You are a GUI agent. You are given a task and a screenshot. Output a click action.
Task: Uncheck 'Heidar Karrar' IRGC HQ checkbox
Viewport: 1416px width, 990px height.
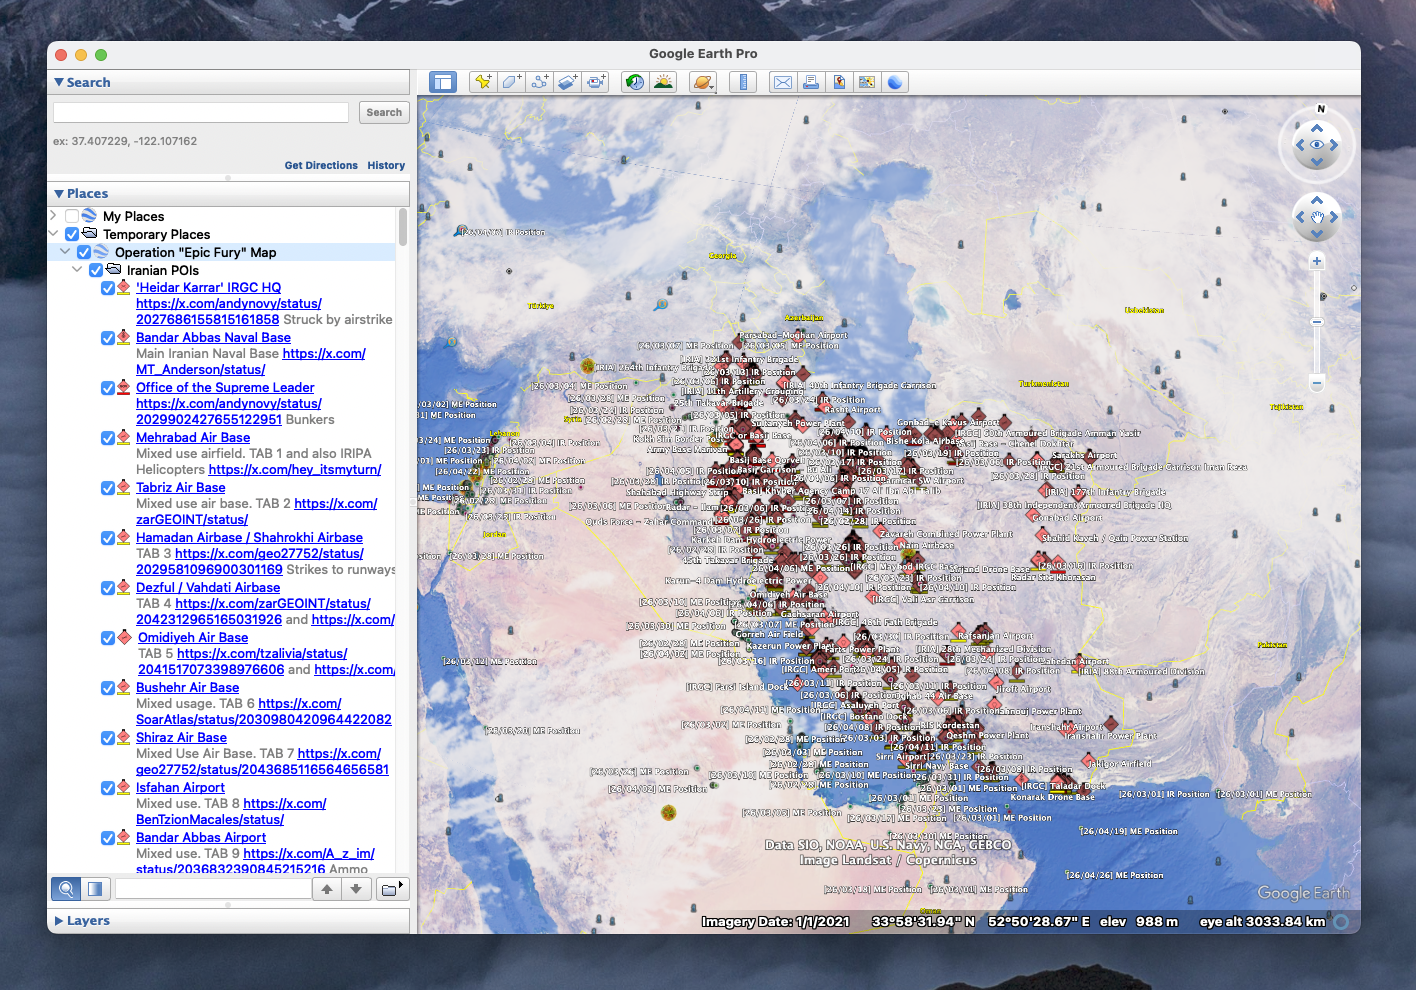pyautogui.click(x=108, y=288)
